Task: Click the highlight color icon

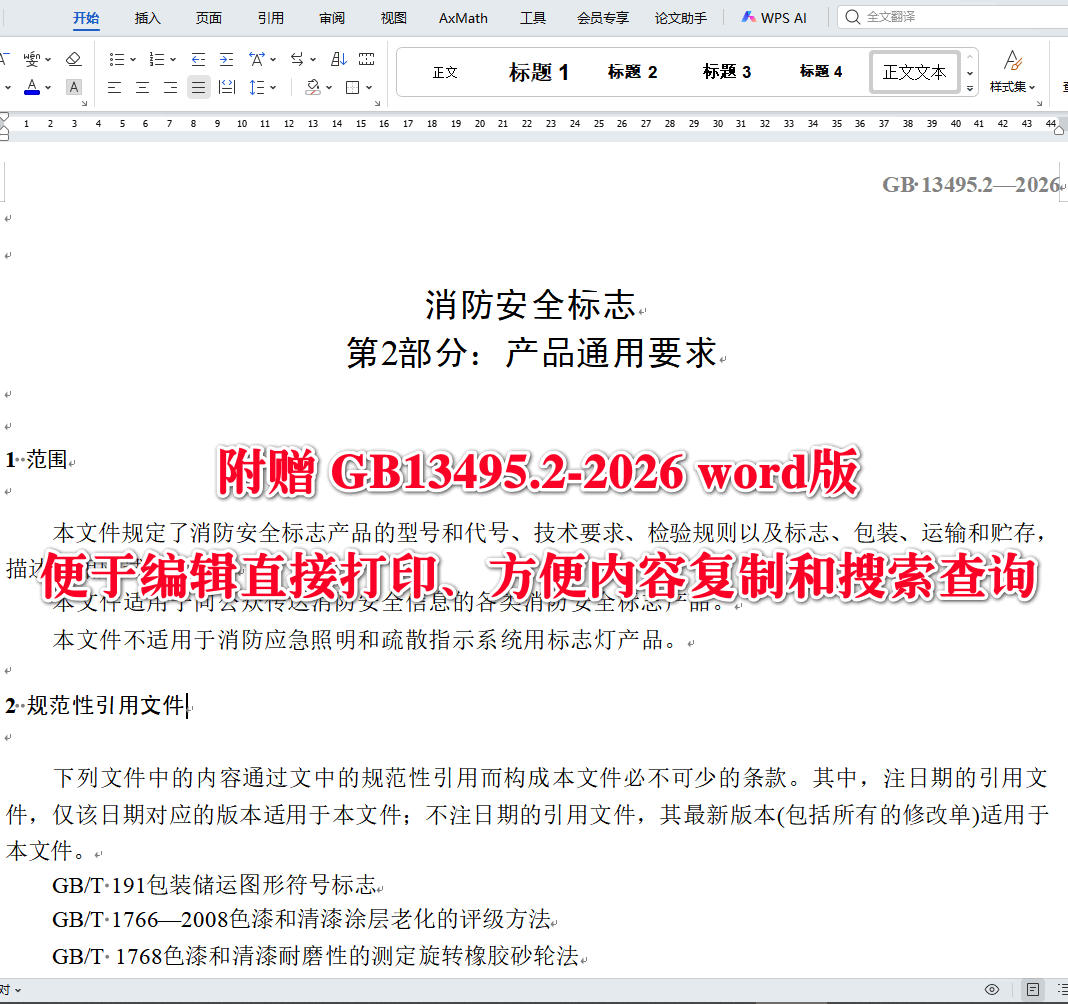Action: 74,87
